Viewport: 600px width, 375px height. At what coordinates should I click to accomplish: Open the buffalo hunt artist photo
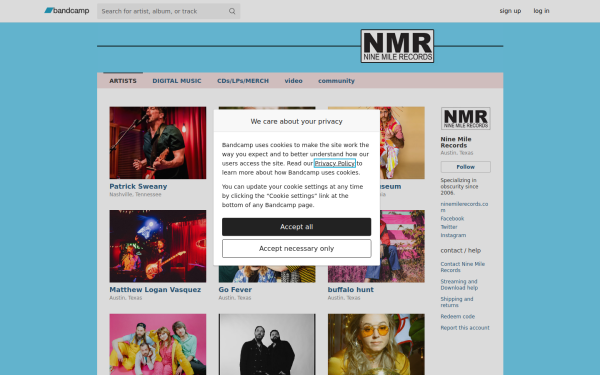[x=402, y=246]
